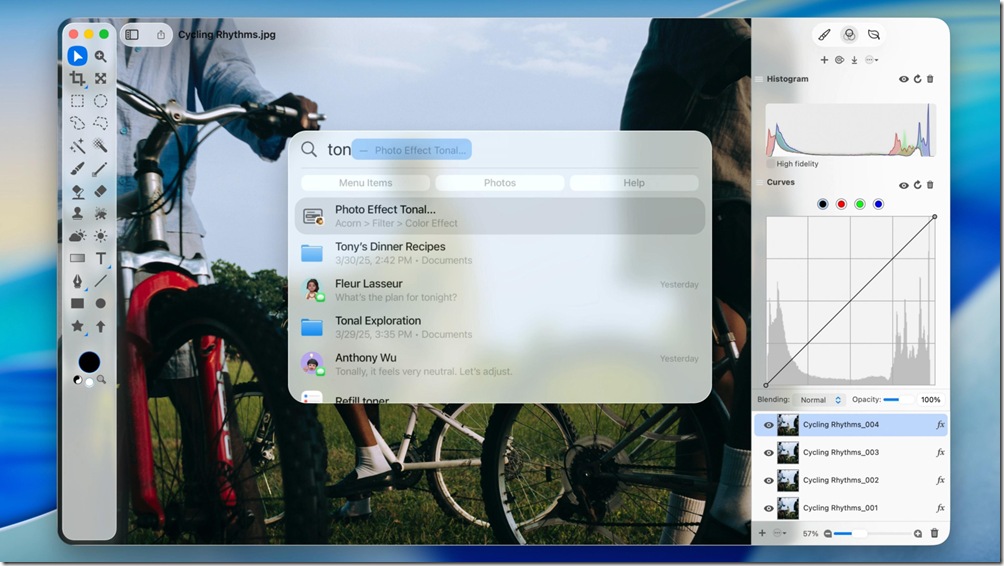
Task: Reset the Histogram using its refresh icon
Action: pyautogui.click(x=917, y=79)
